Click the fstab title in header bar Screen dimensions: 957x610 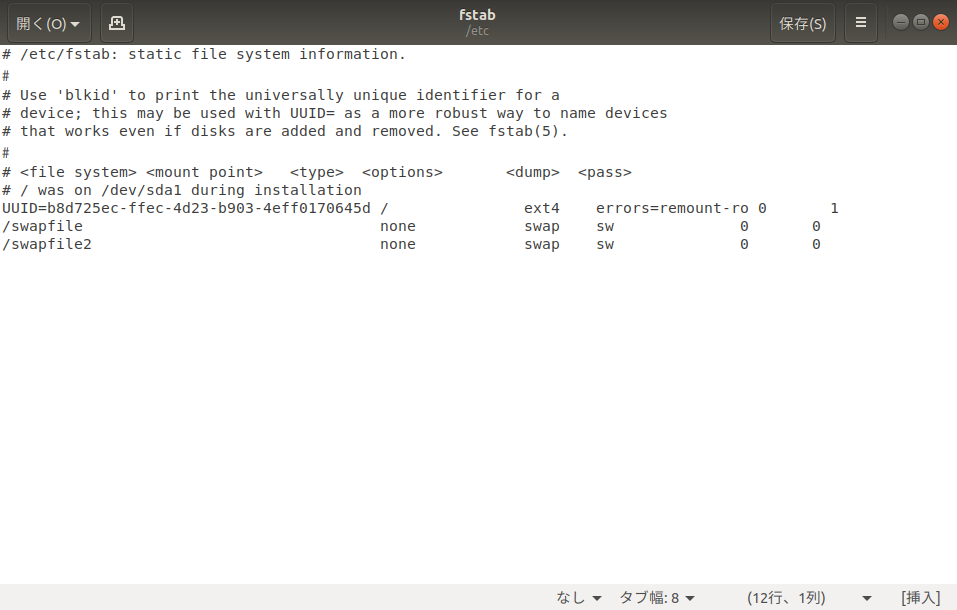pos(477,14)
